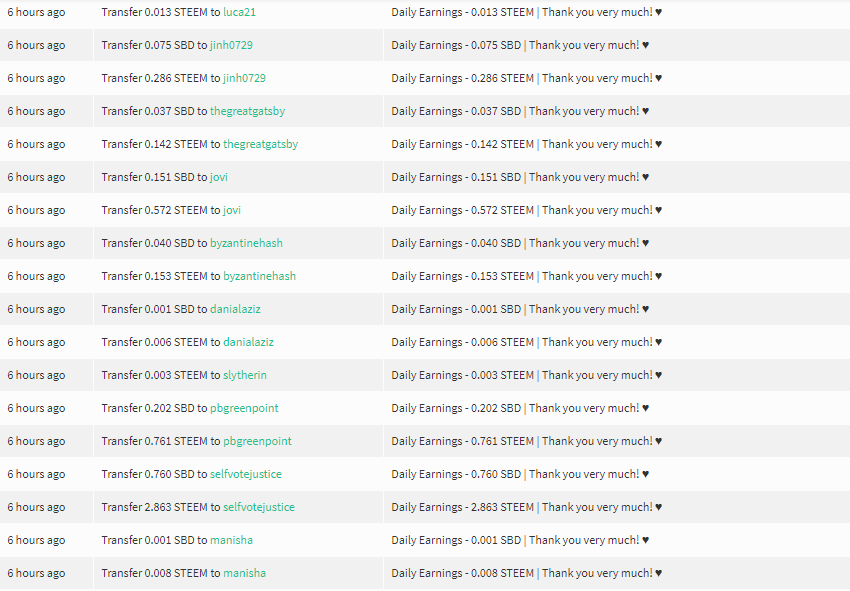Select memo 'Daily Earnings - 0.286 STEEM'

coord(462,78)
